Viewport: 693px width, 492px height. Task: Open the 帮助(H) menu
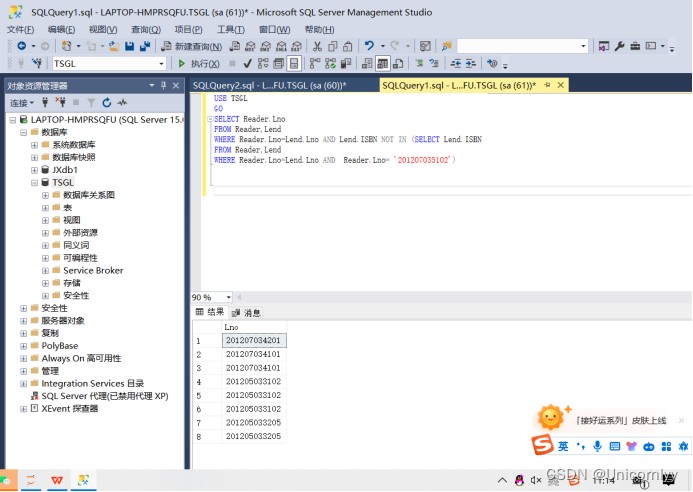pyautogui.click(x=319, y=30)
